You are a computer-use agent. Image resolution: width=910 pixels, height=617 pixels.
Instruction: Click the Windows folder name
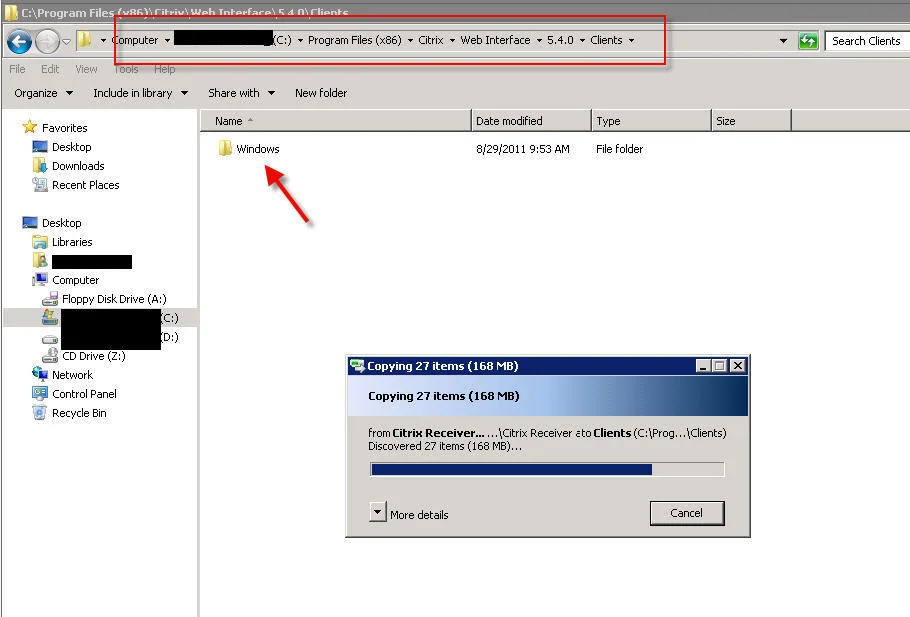point(258,149)
